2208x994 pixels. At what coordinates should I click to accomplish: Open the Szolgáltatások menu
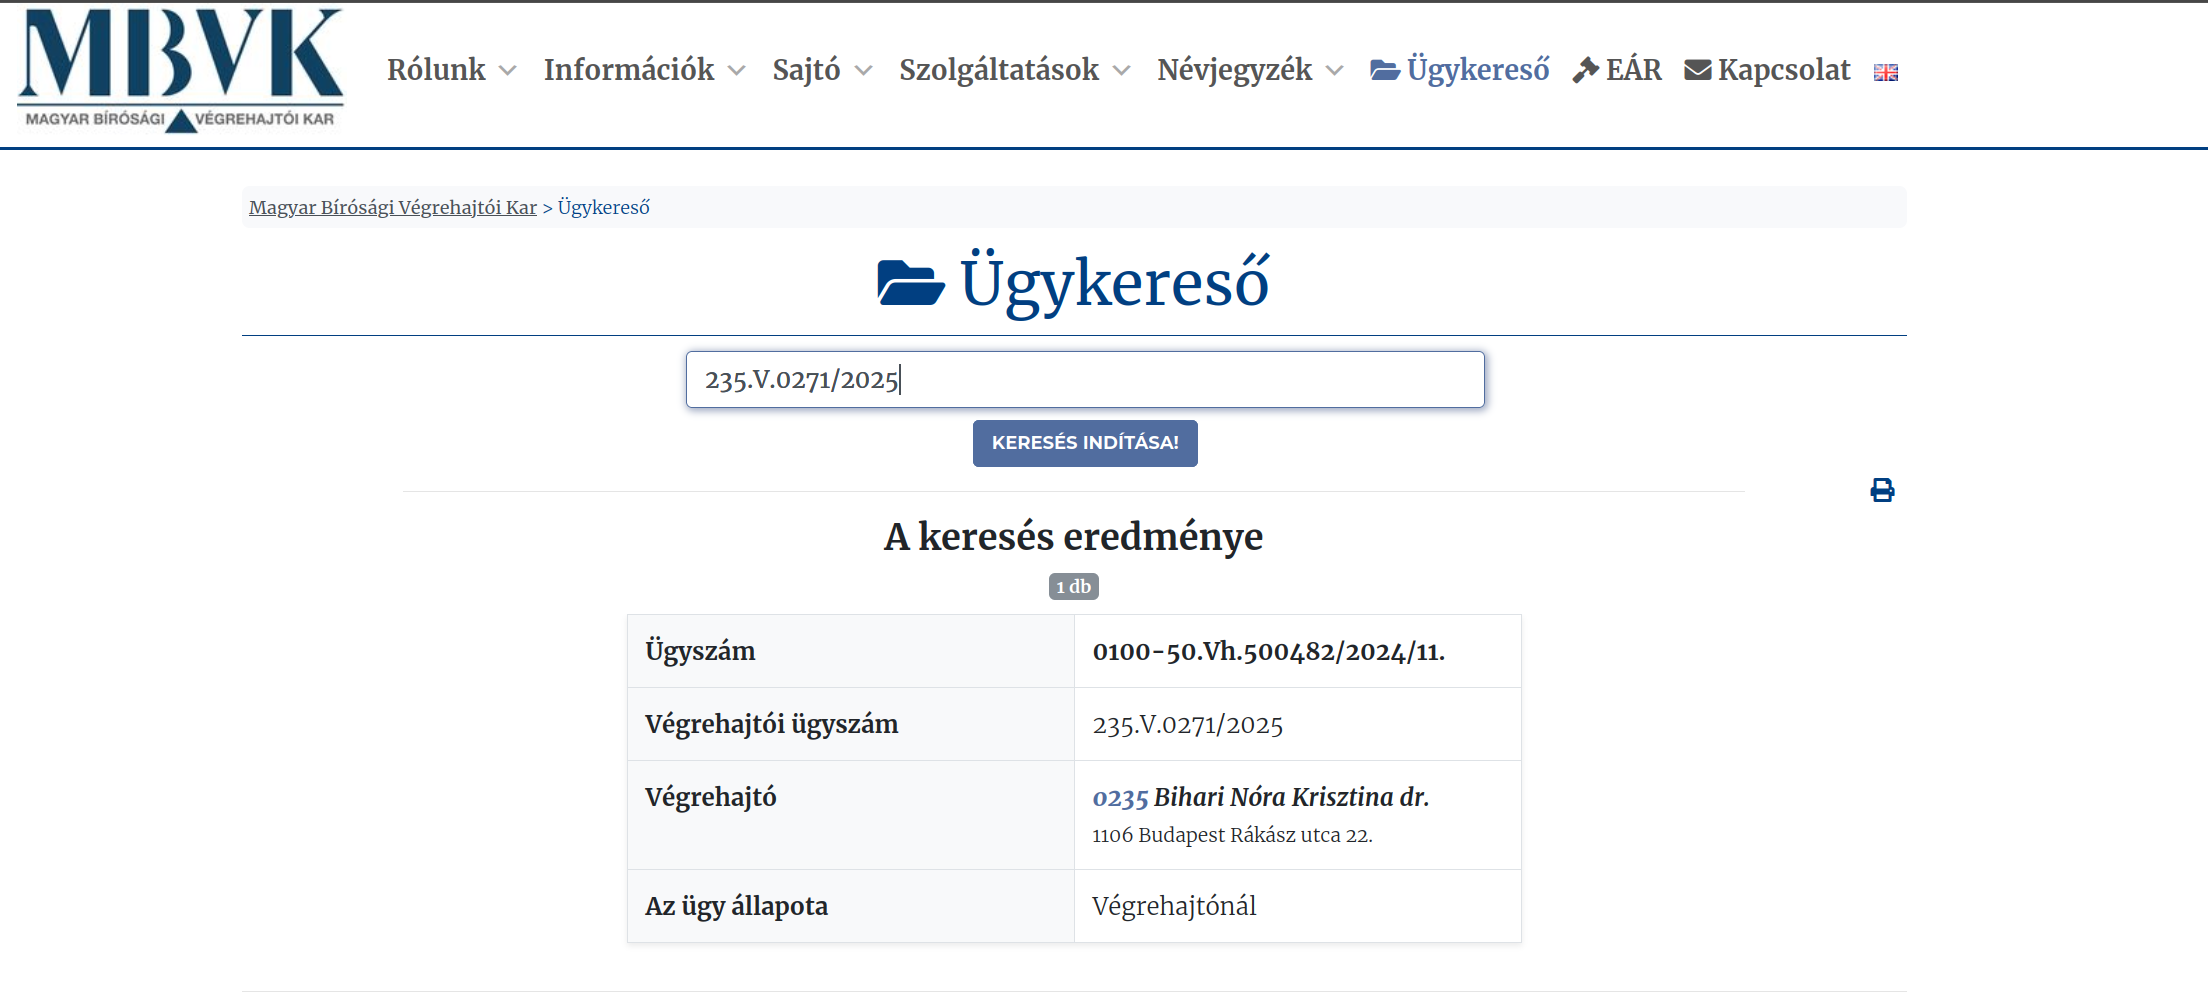(x=1014, y=70)
